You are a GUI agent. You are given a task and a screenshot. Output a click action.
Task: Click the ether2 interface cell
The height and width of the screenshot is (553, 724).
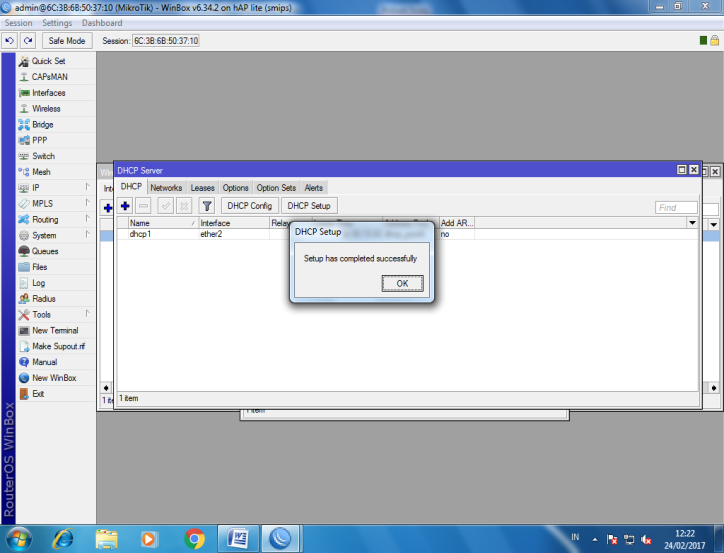(x=234, y=234)
